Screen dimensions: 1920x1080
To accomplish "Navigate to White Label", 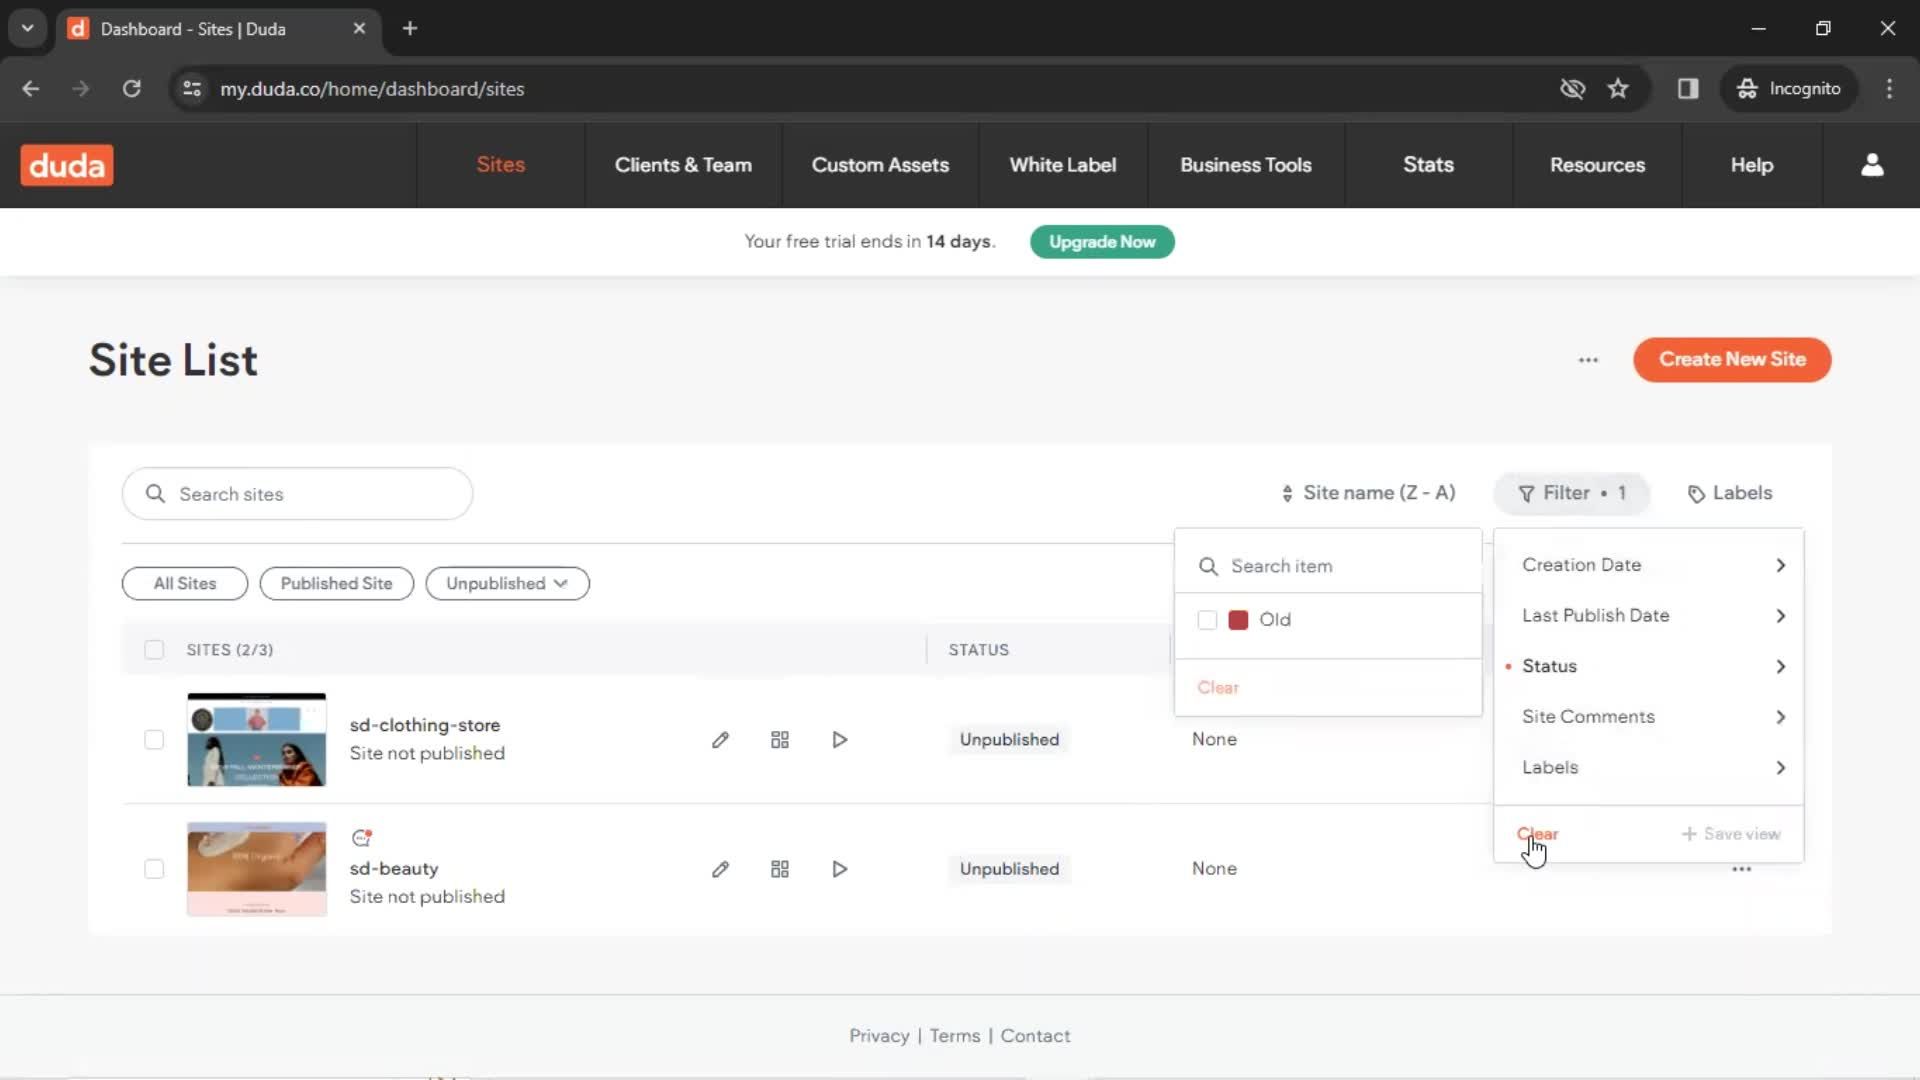I will point(1062,165).
